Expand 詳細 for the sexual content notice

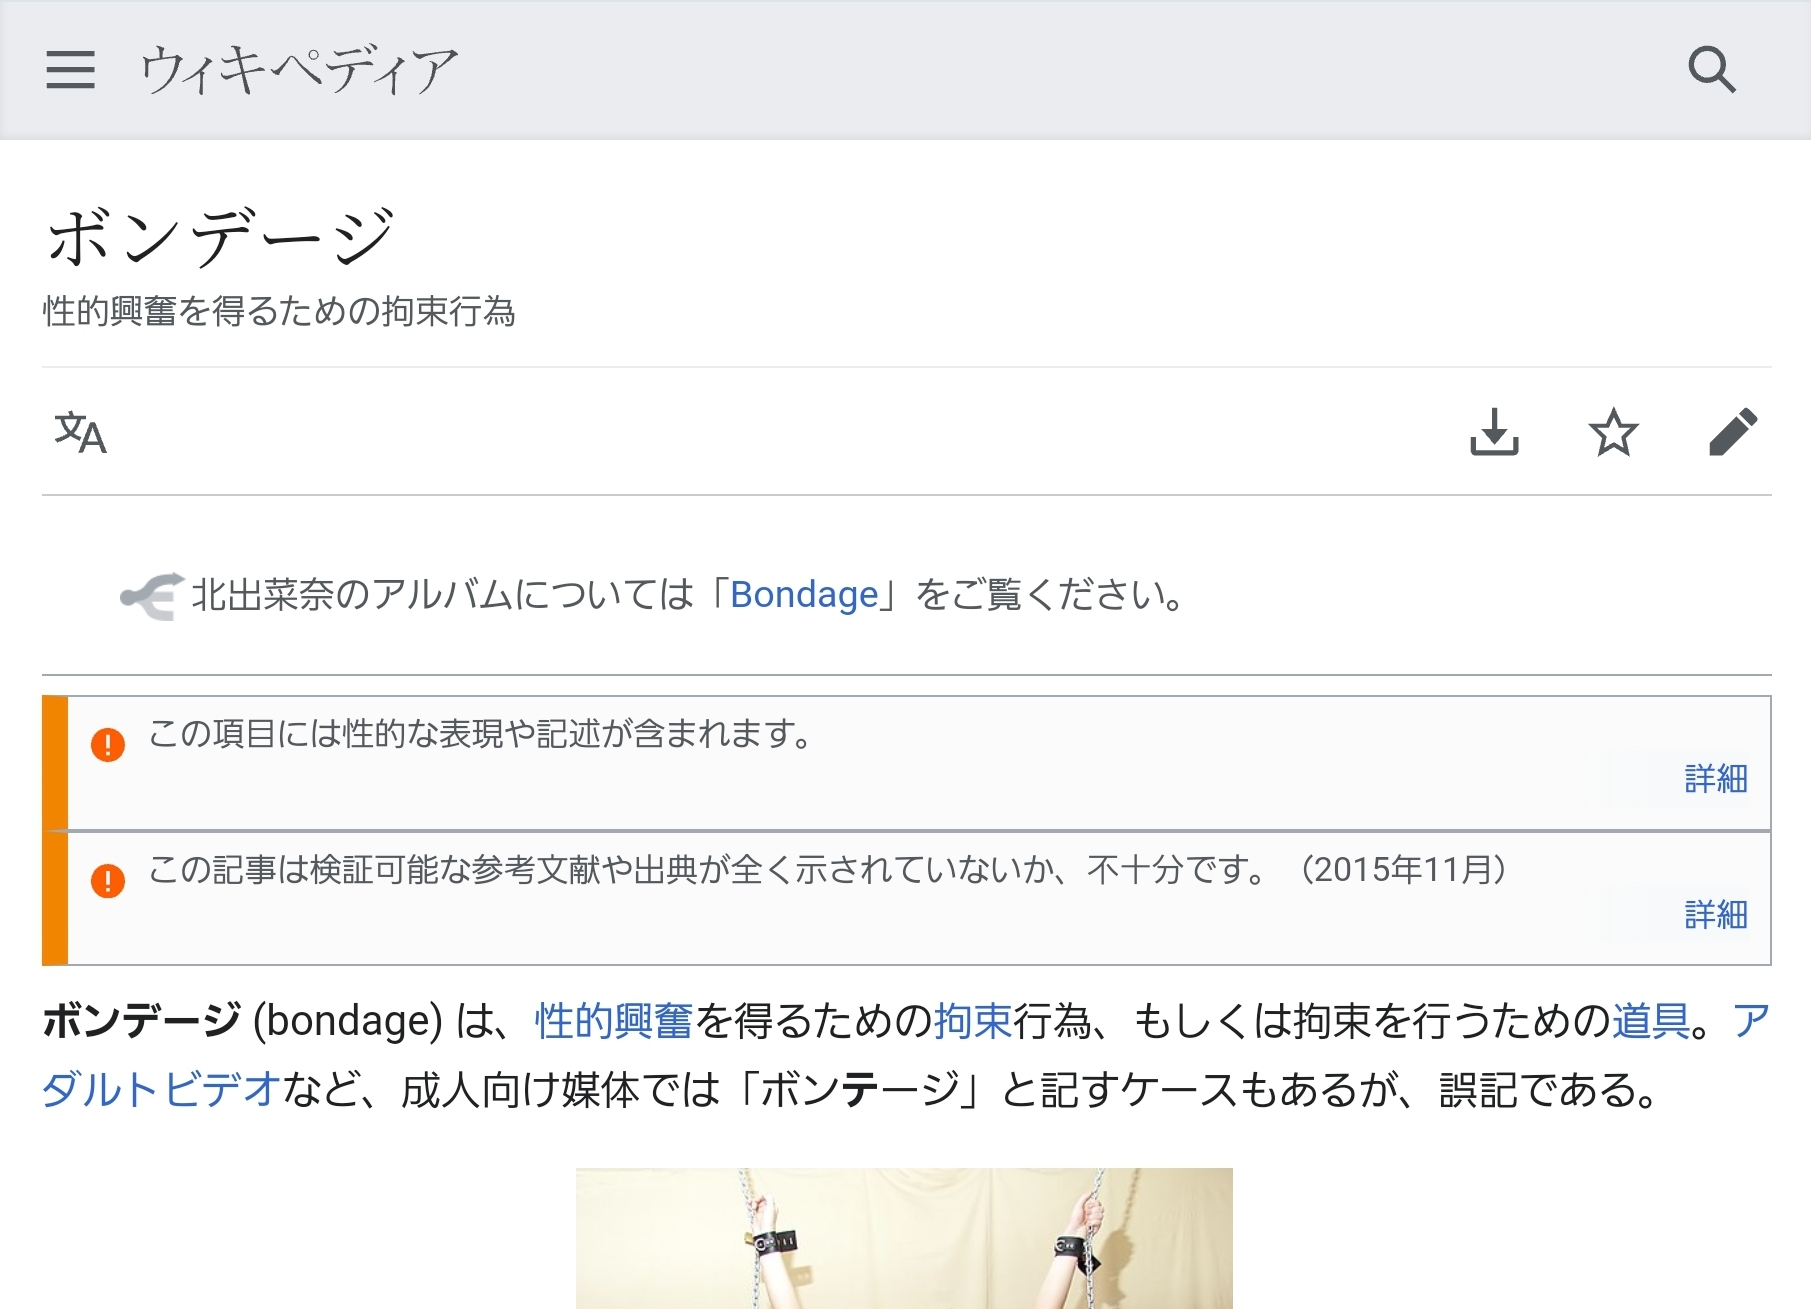click(1715, 778)
